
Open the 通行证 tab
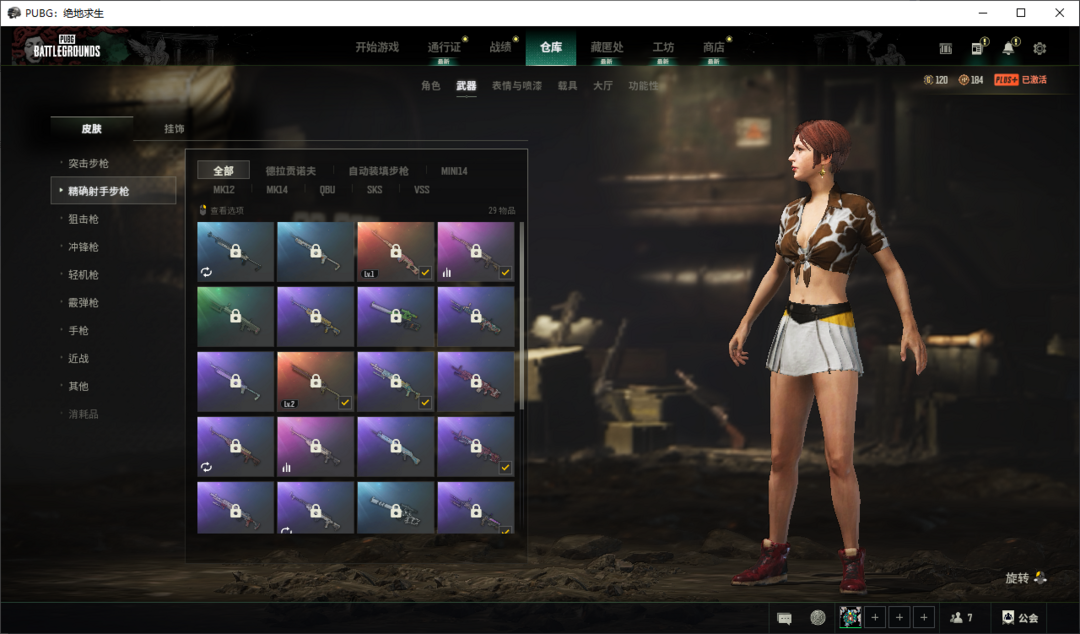444,47
